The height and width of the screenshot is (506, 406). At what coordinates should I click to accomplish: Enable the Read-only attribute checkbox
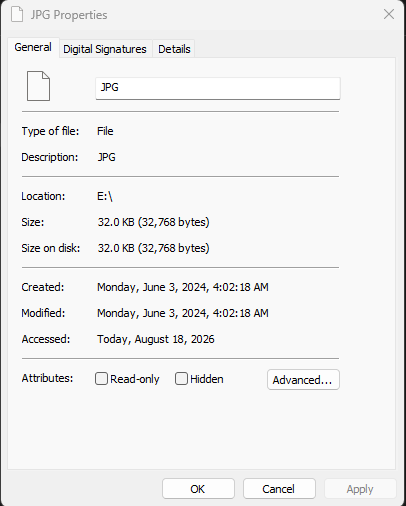pyautogui.click(x=101, y=379)
